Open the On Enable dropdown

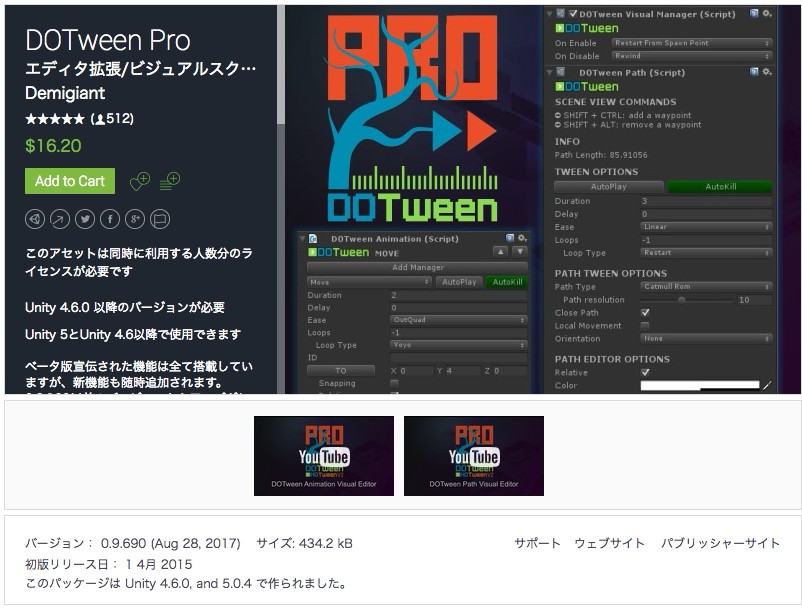[x=693, y=43]
